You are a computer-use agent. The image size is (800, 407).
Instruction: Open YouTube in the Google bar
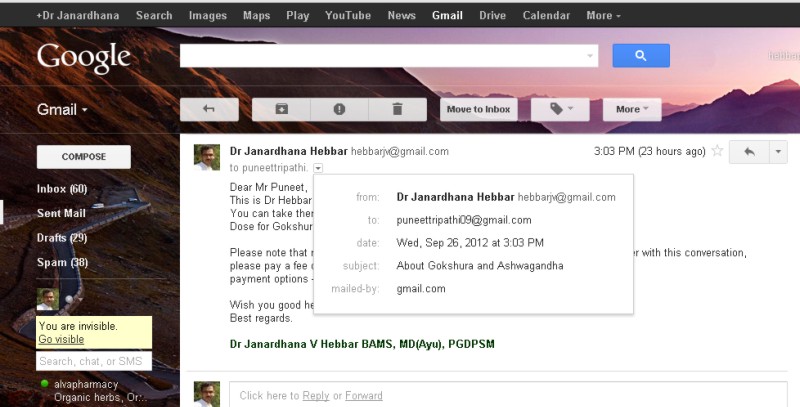coord(348,15)
